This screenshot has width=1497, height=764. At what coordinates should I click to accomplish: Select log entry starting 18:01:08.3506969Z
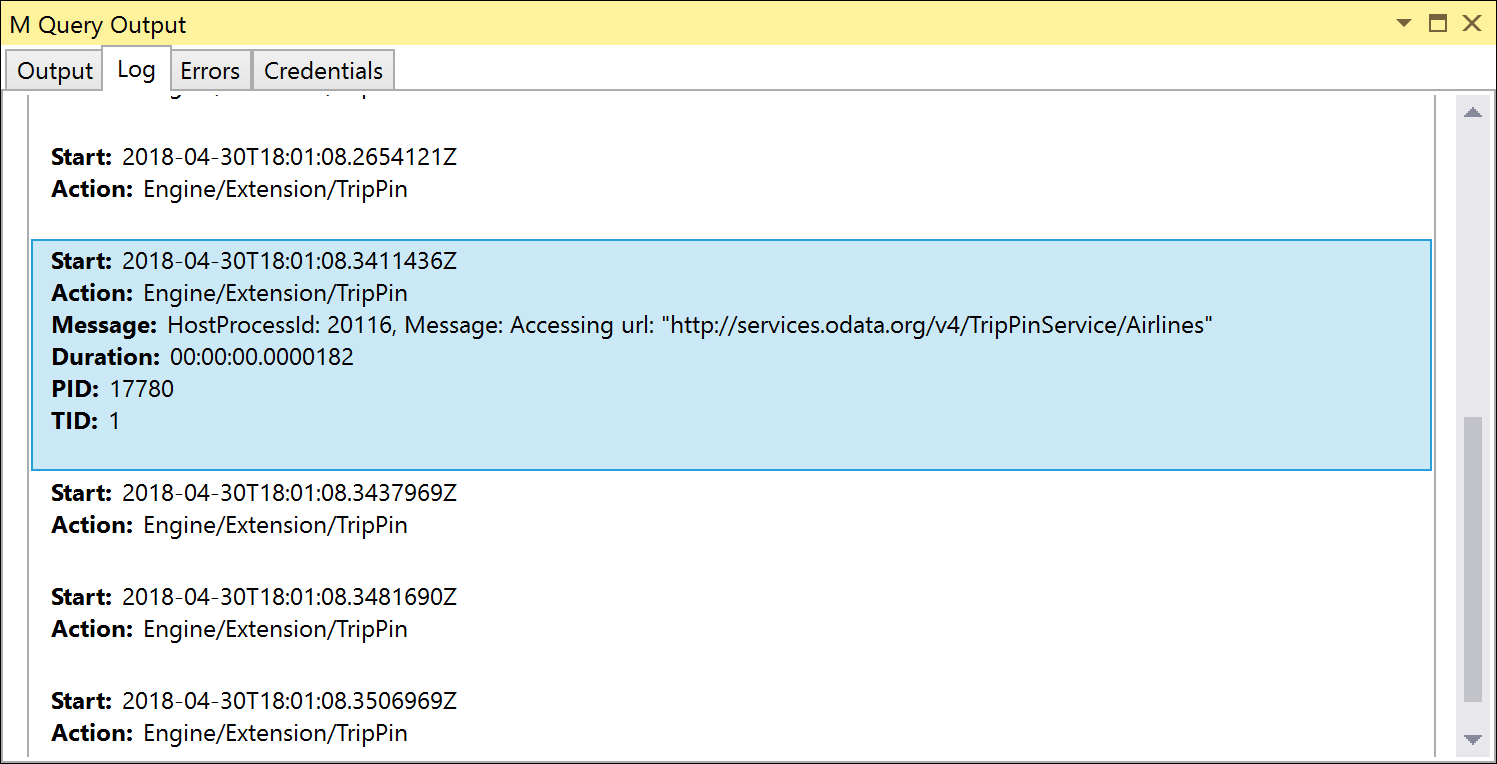click(x=731, y=717)
